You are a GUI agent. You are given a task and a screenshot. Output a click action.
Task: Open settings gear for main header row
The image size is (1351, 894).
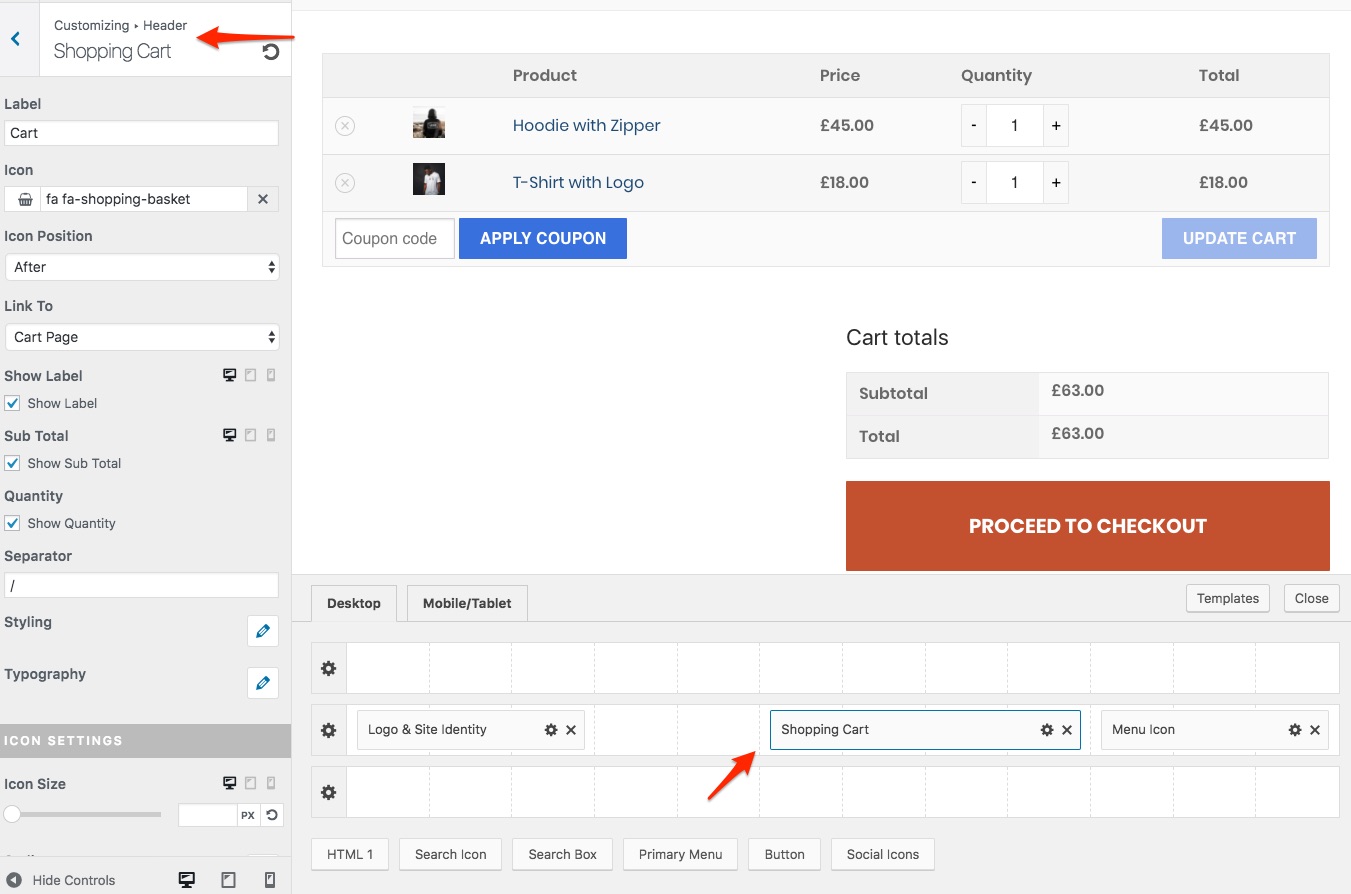328,730
